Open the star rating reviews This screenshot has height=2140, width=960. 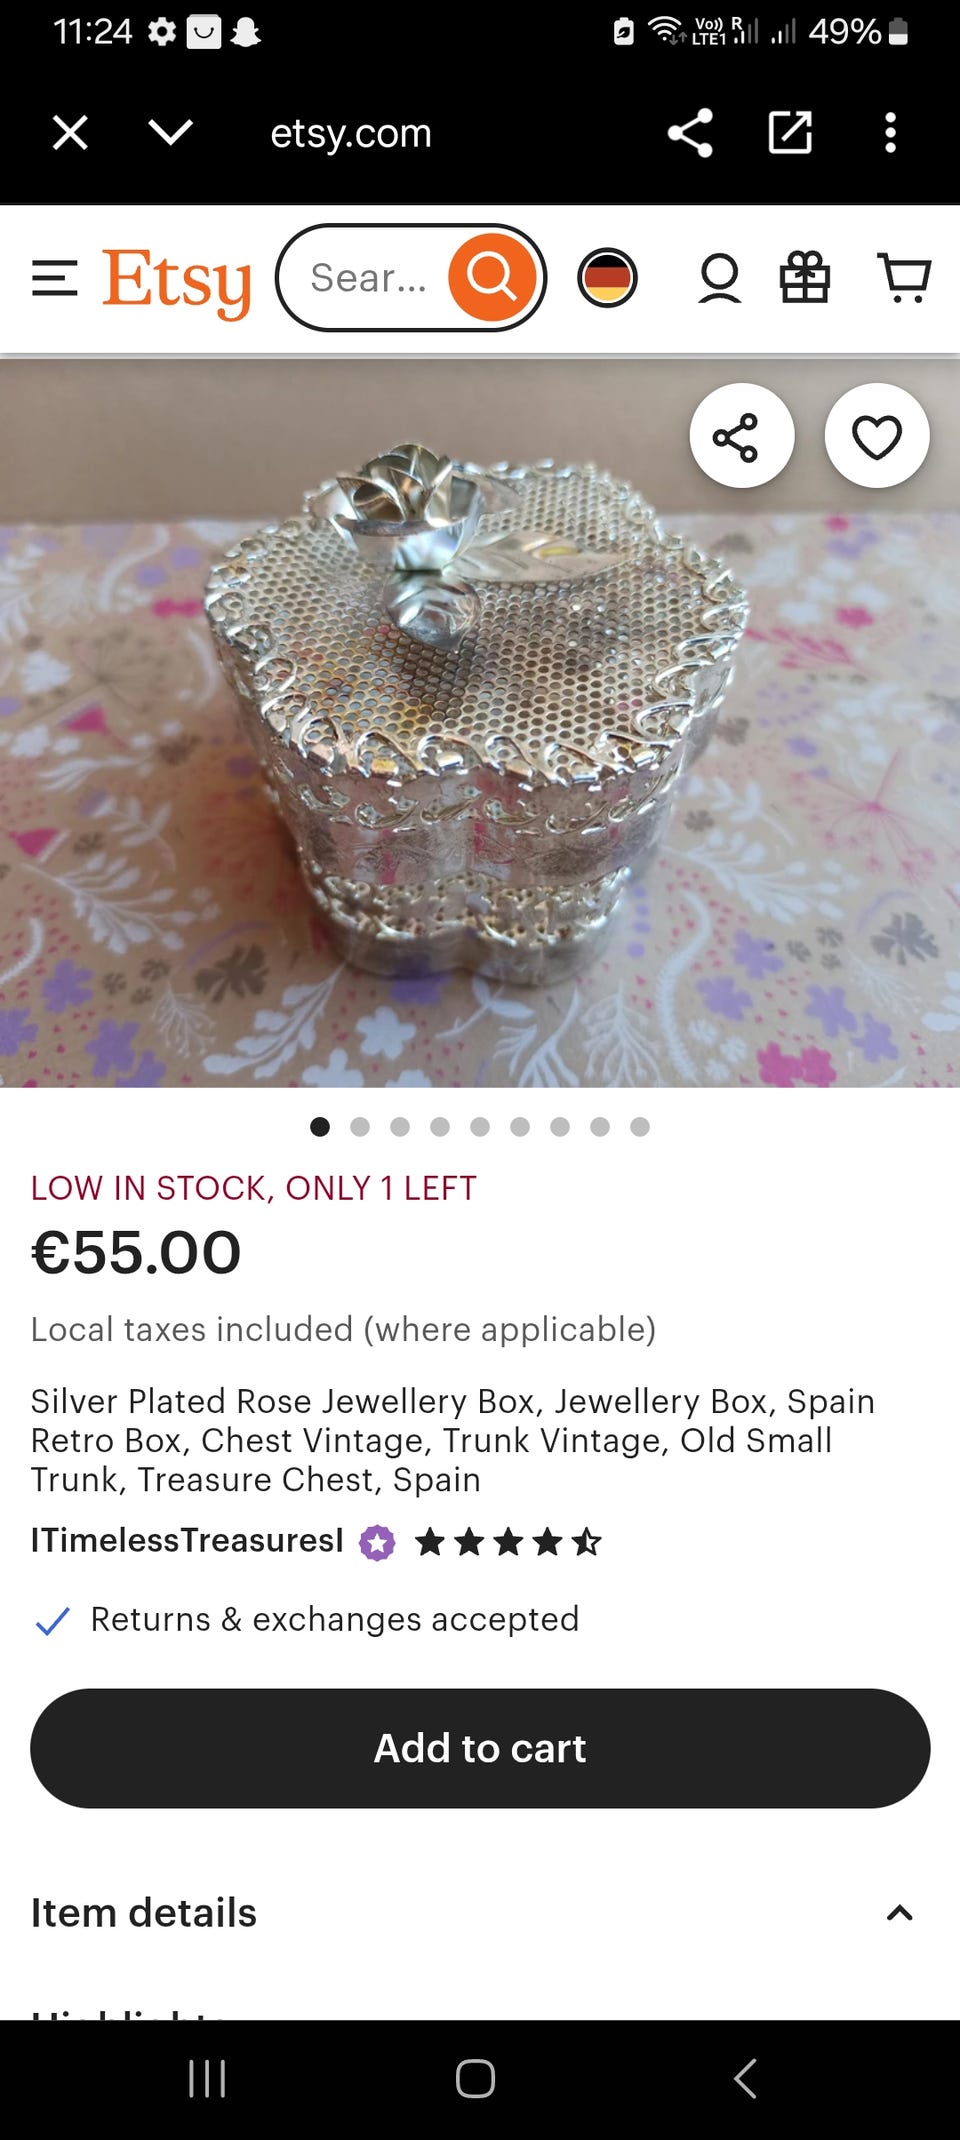point(508,1542)
